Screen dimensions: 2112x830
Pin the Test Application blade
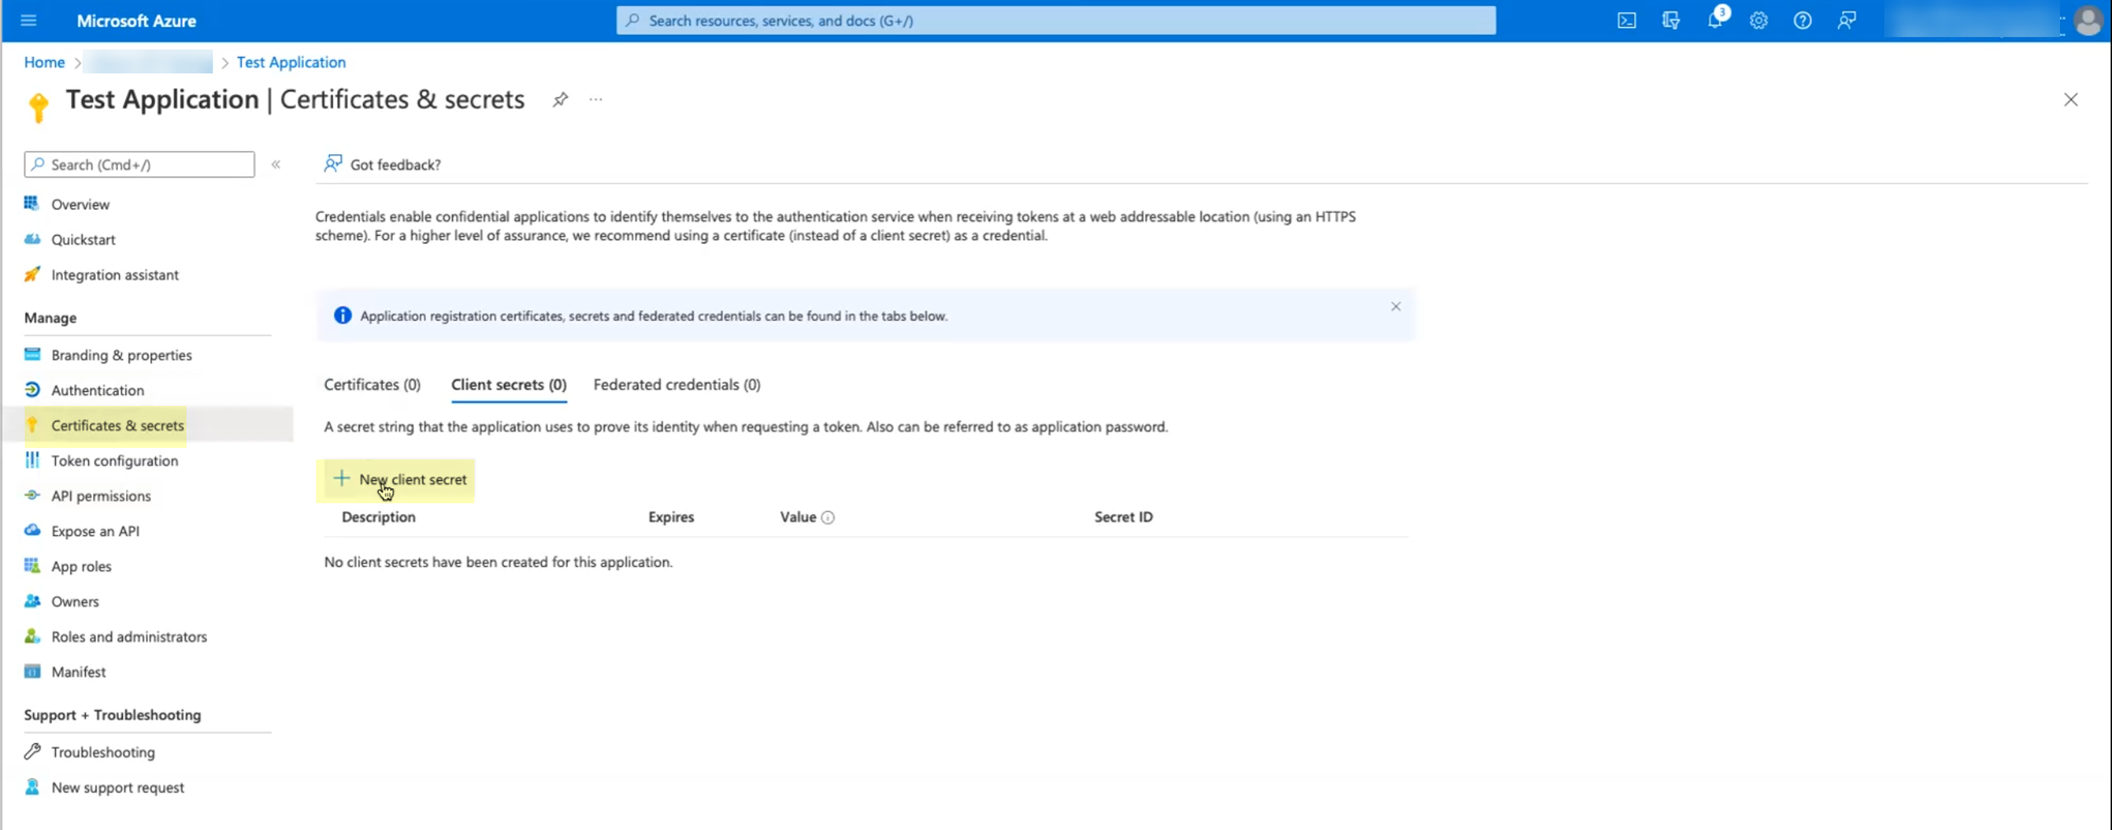[560, 100]
